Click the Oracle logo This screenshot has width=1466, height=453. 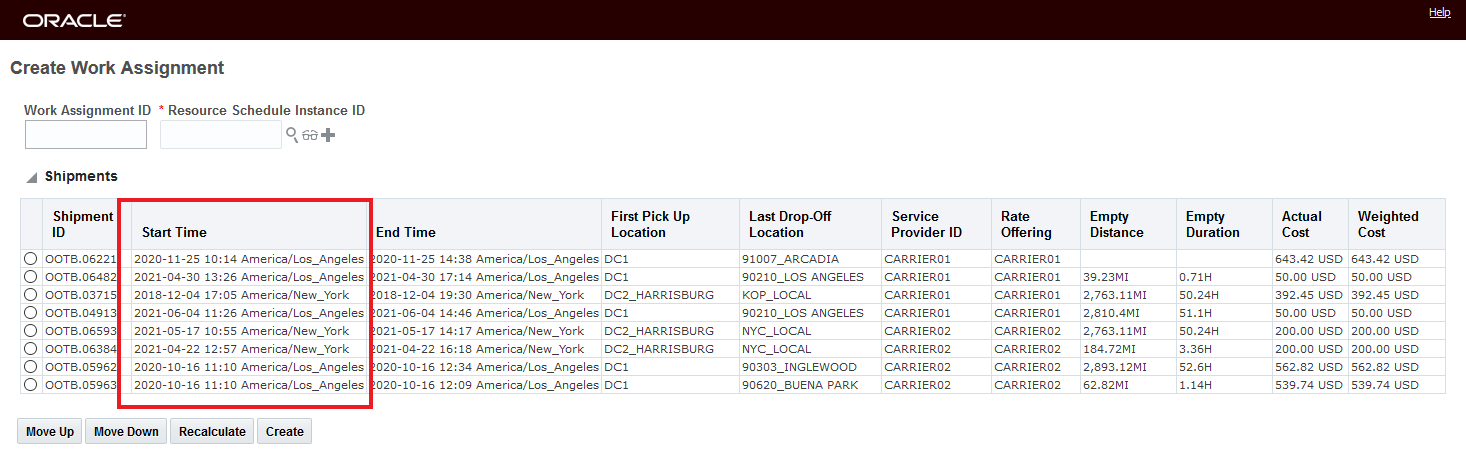[x=74, y=20]
